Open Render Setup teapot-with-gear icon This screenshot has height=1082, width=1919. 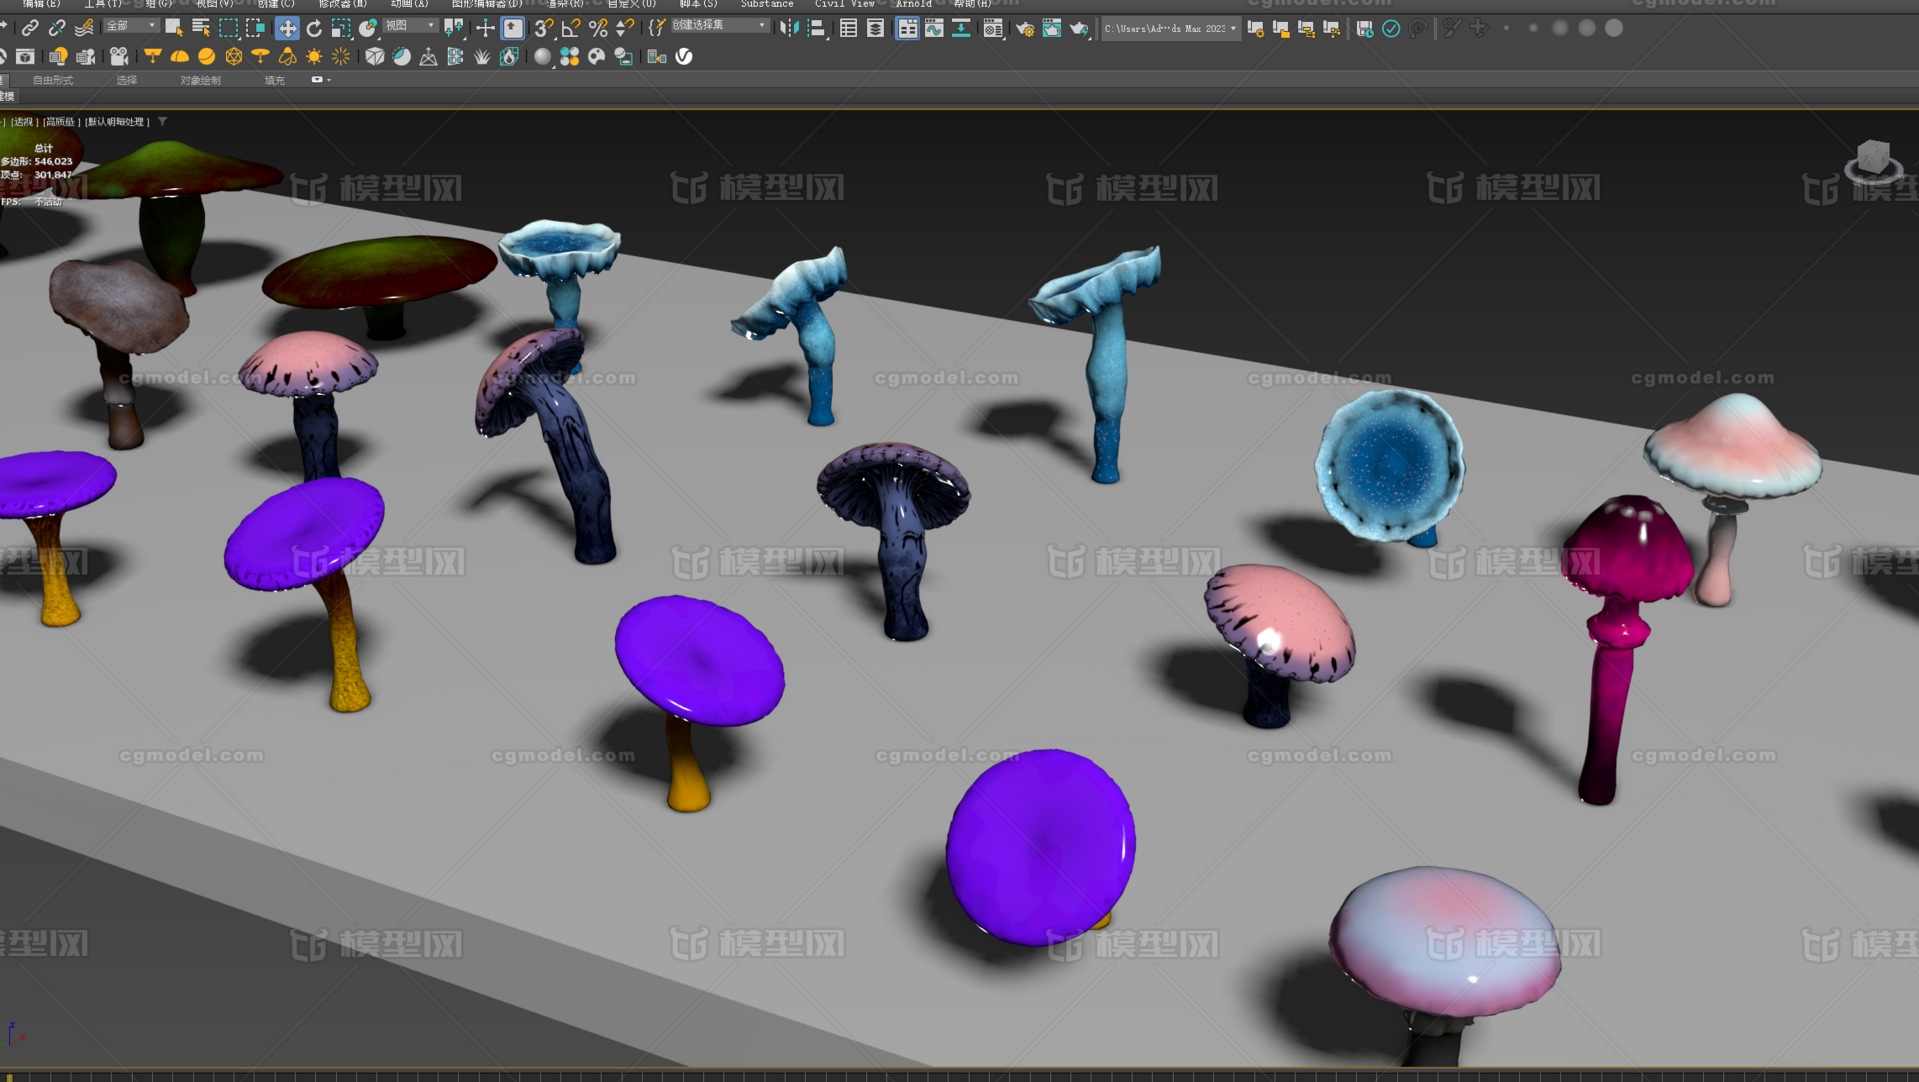(1025, 28)
